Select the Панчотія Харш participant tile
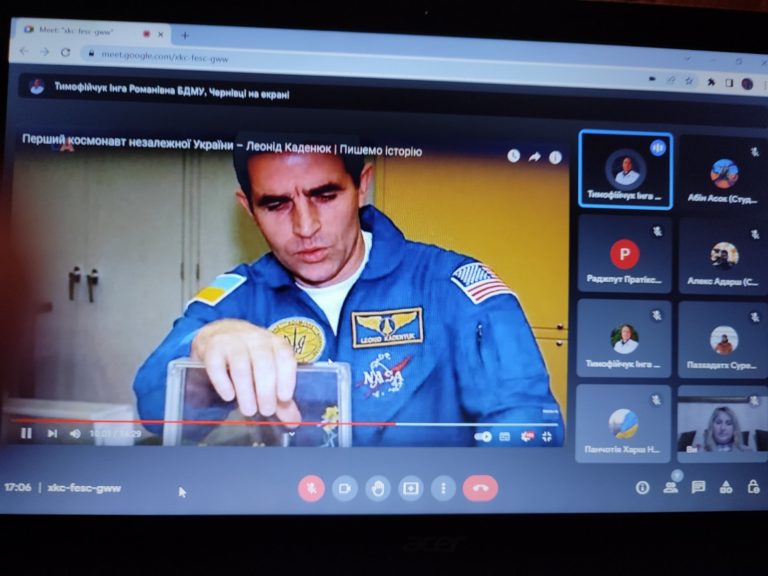Image resolution: width=768 pixels, height=576 pixels. [623, 423]
